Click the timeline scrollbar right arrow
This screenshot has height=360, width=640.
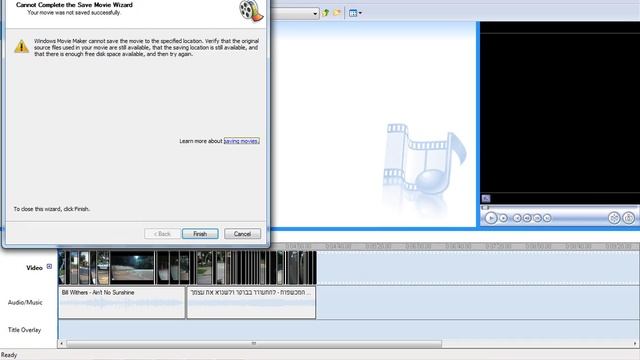636,344
